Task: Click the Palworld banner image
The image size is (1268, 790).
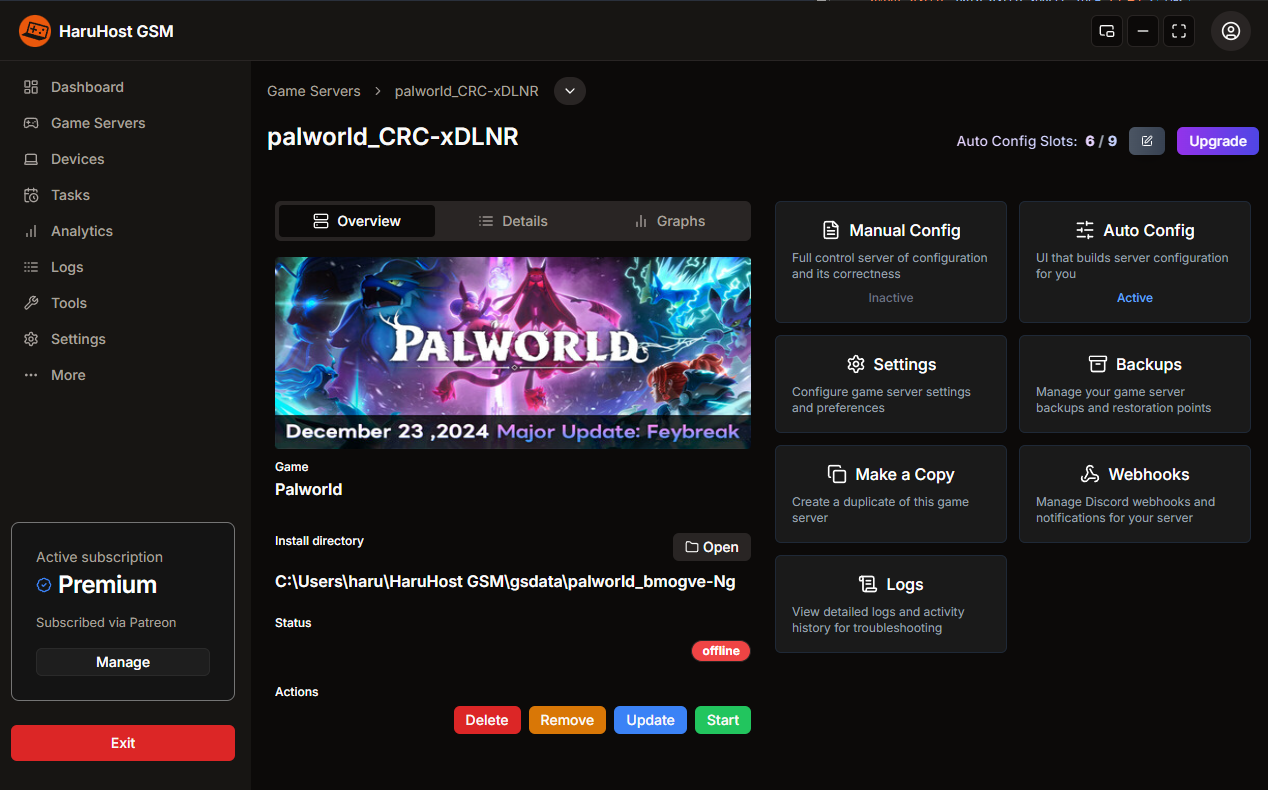Action: (513, 353)
